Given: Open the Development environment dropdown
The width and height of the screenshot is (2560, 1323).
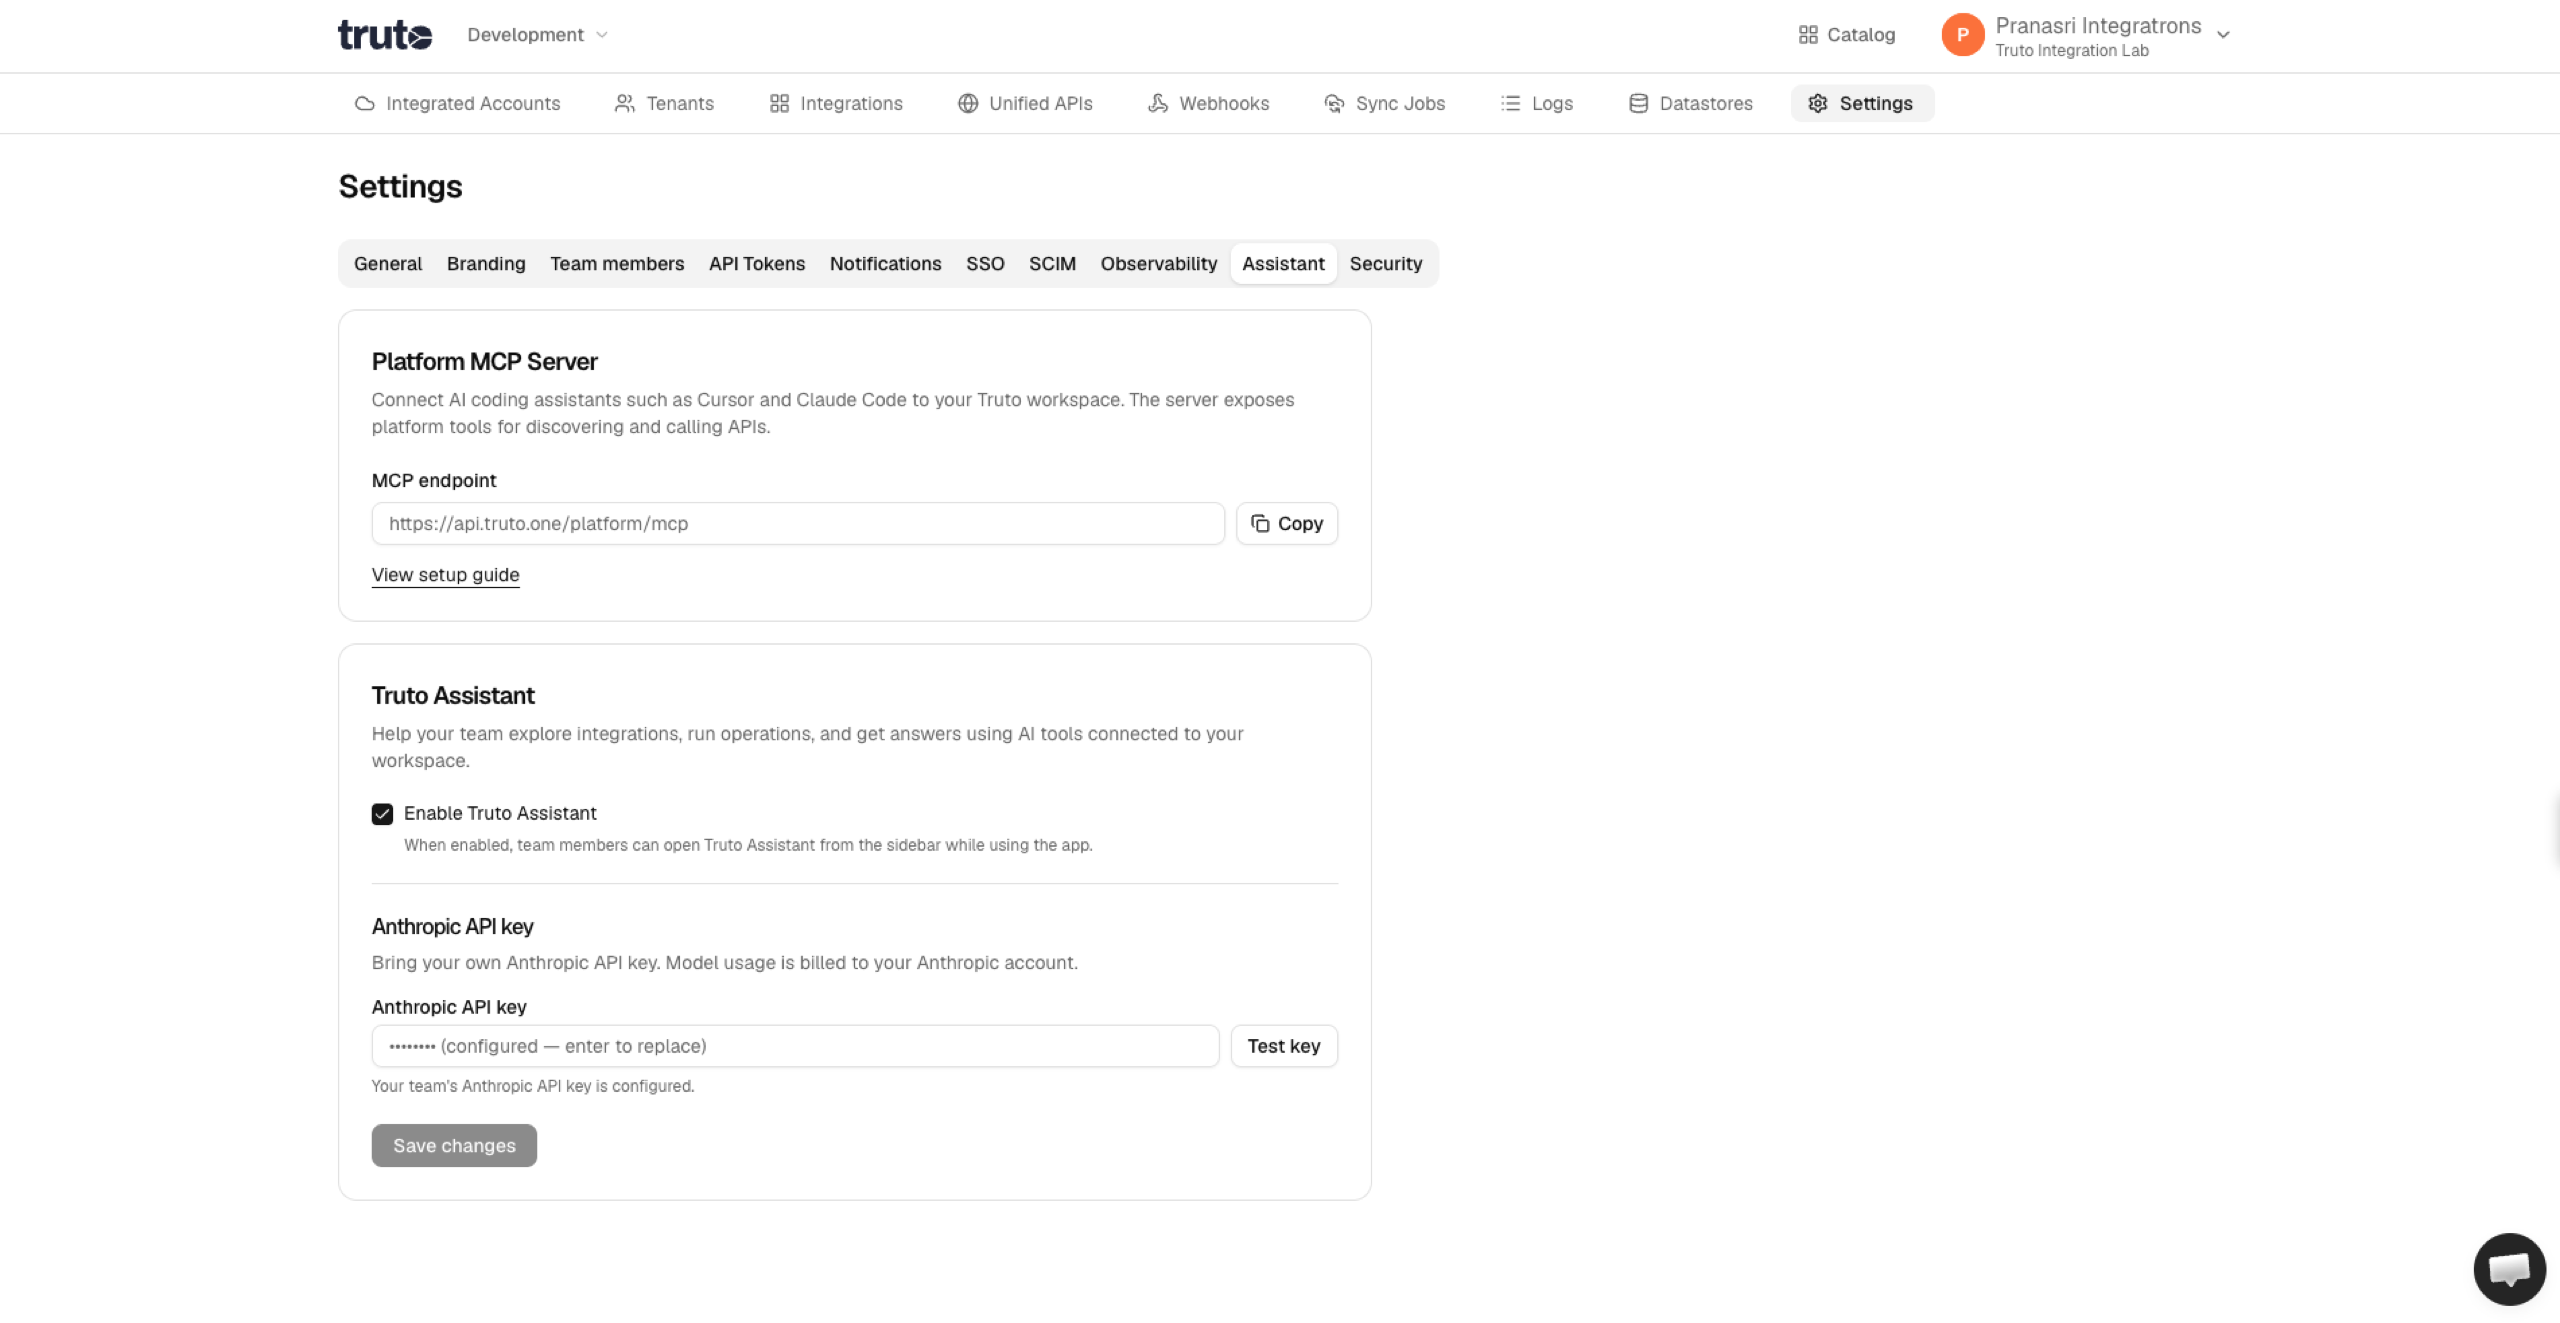Looking at the screenshot, I should pyautogui.click(x=537, y=35).
